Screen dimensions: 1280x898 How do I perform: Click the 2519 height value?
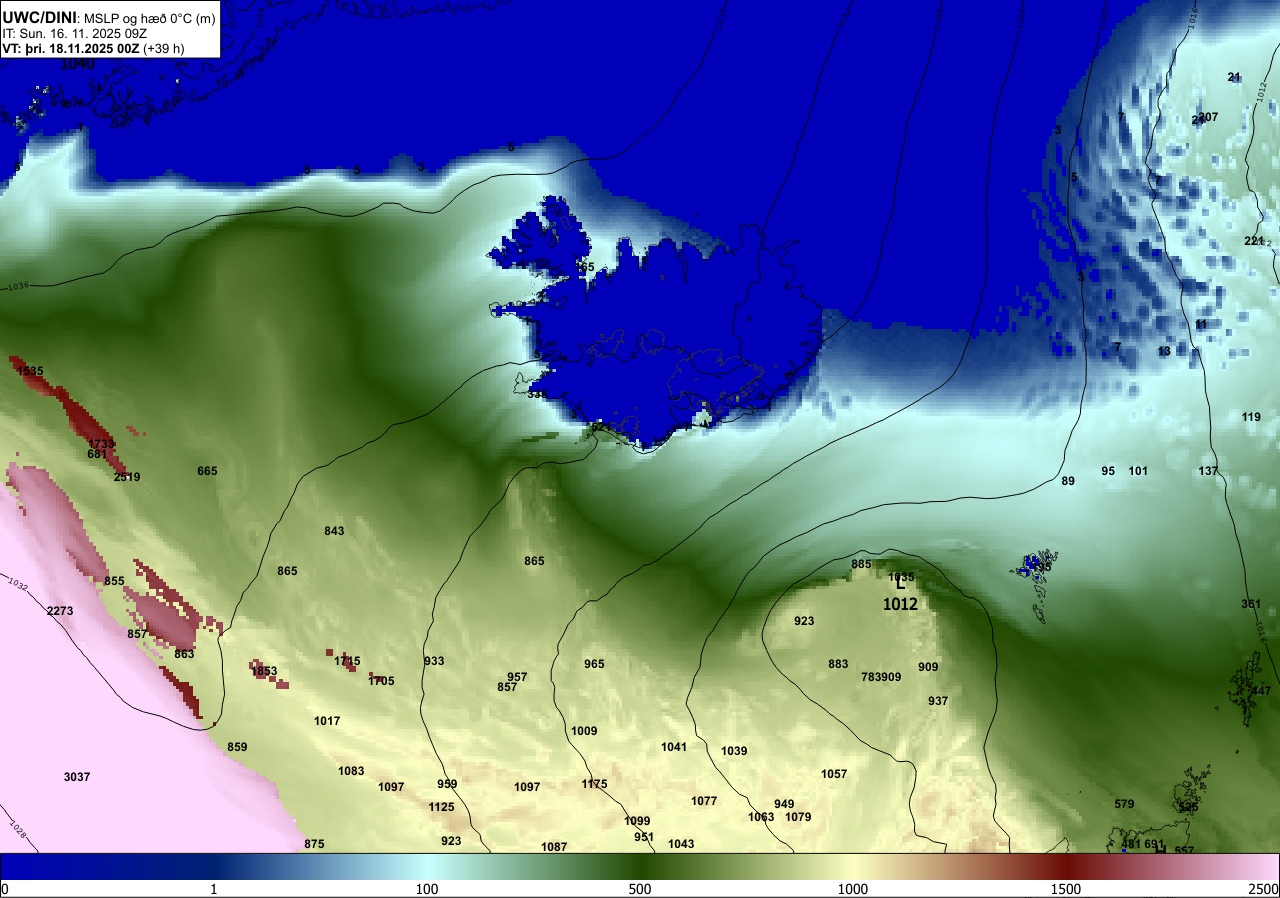(127, 477)
